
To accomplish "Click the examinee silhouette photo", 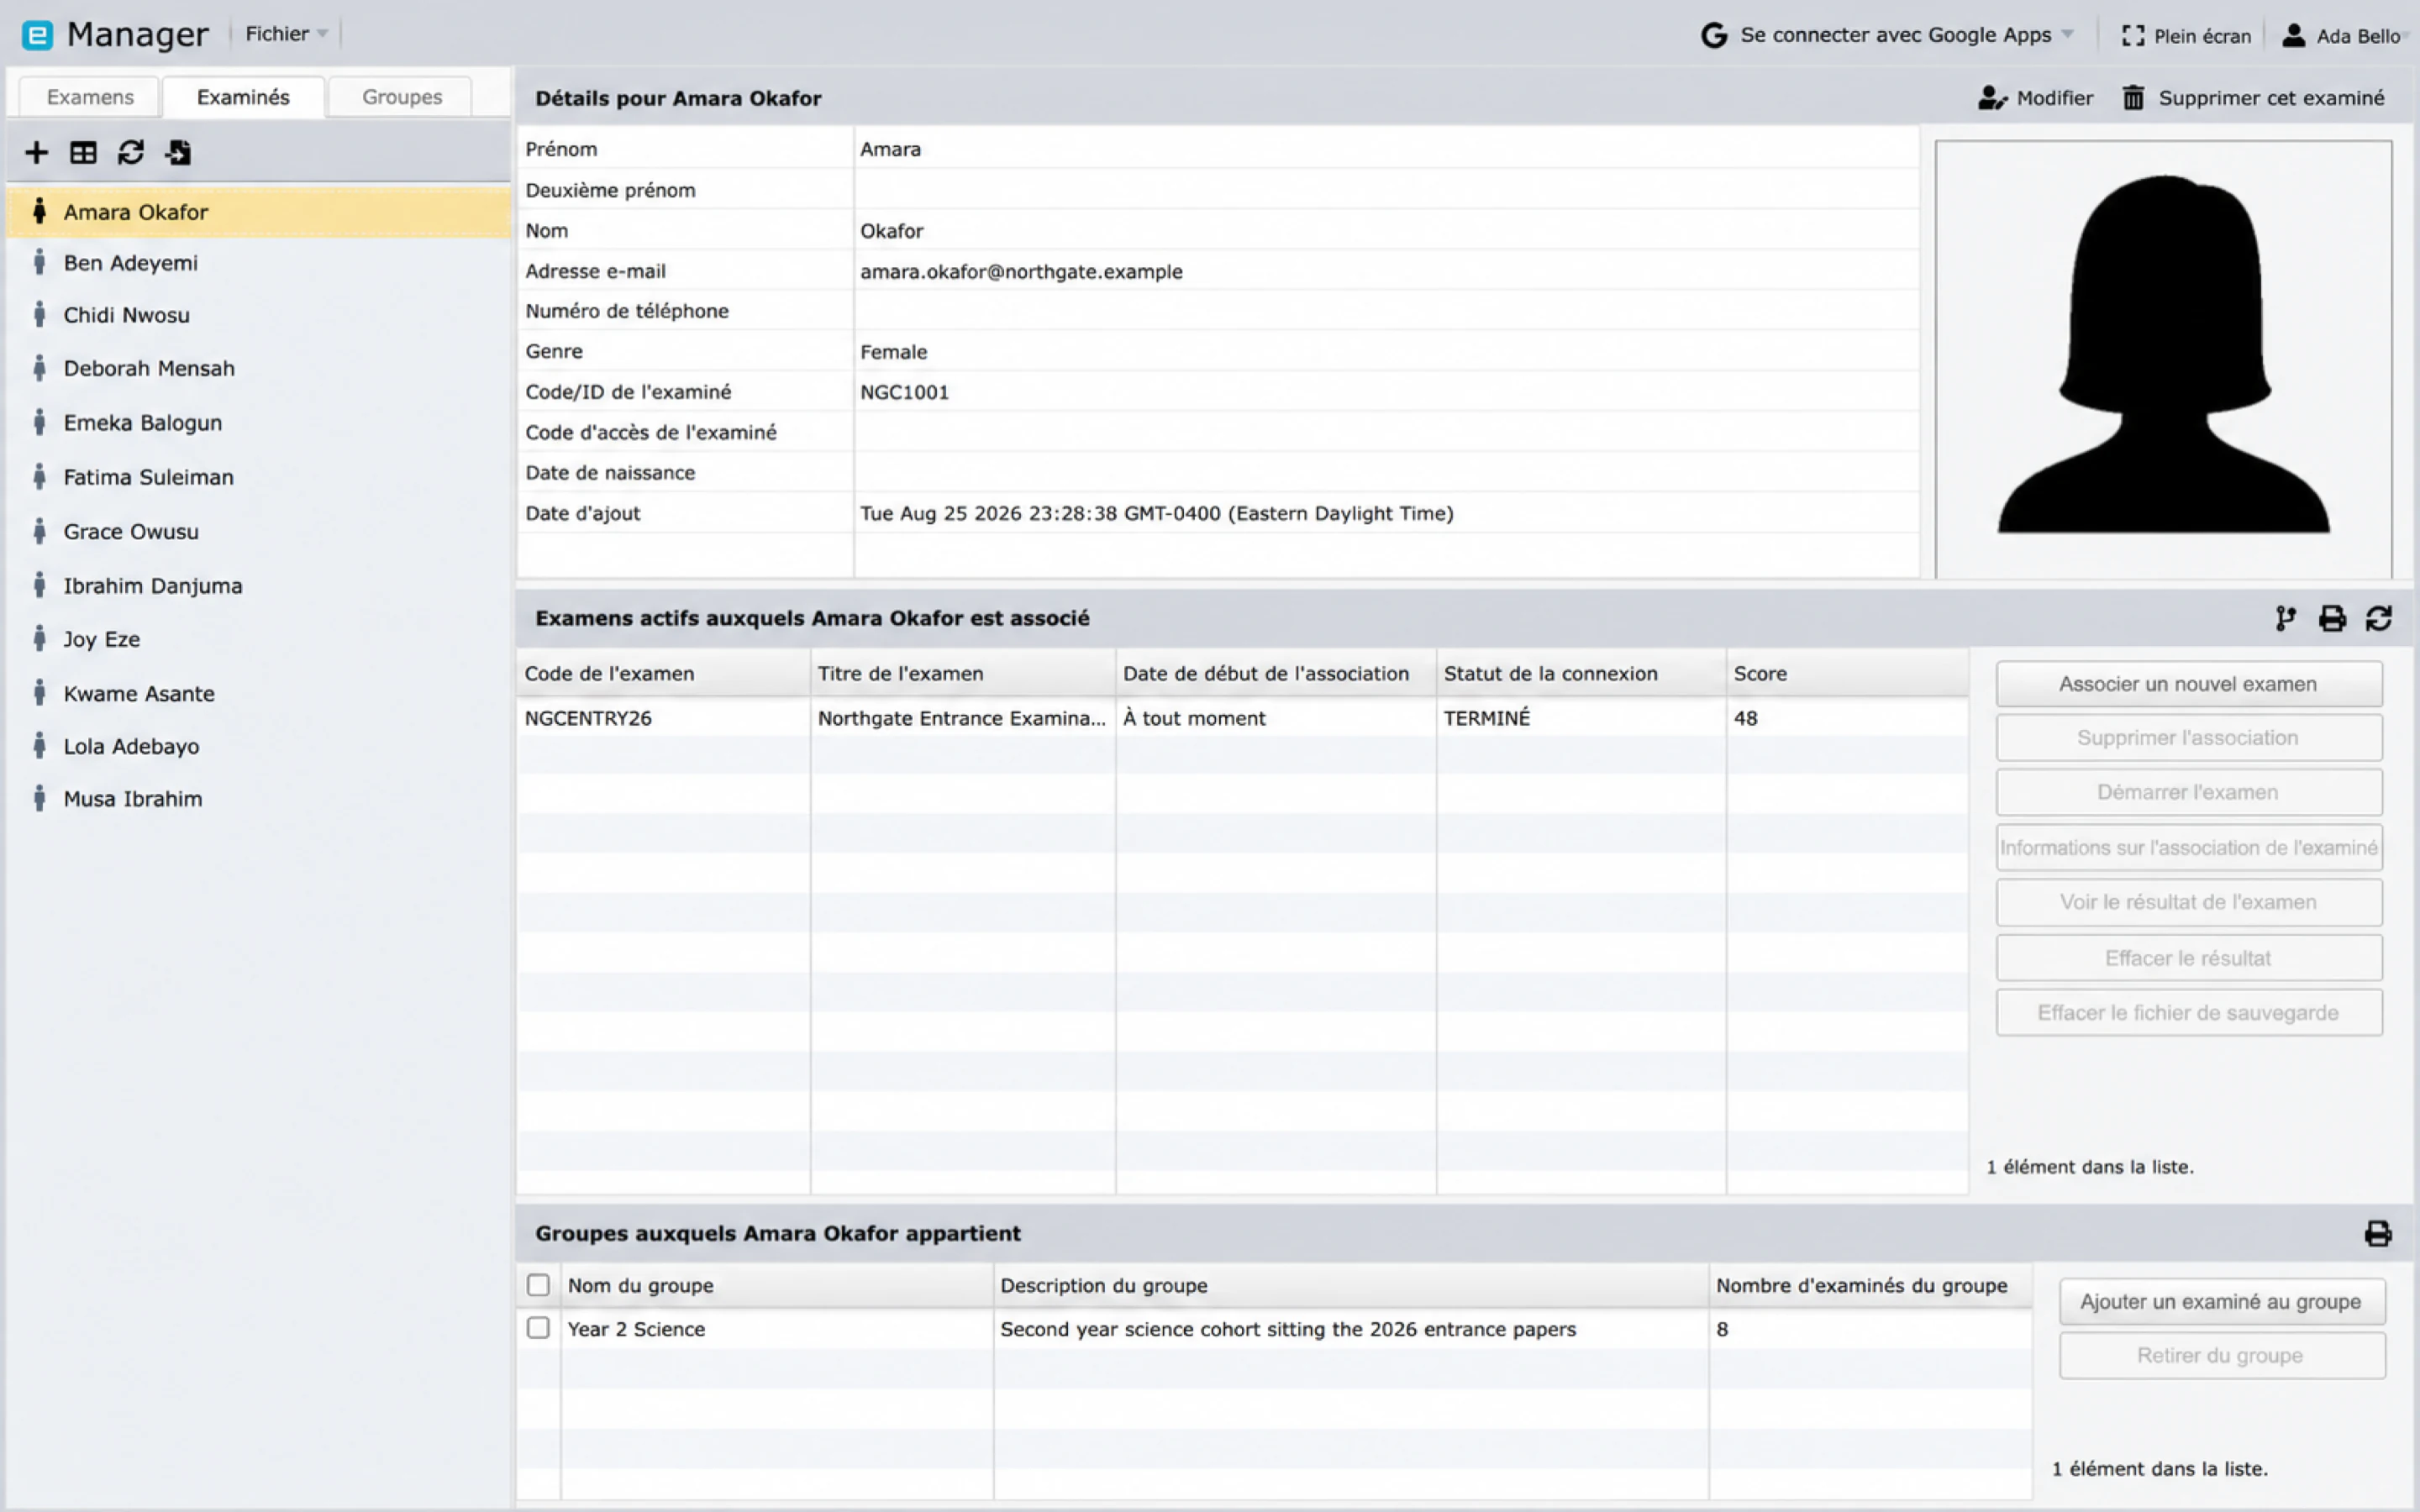I will point(2163,358).
